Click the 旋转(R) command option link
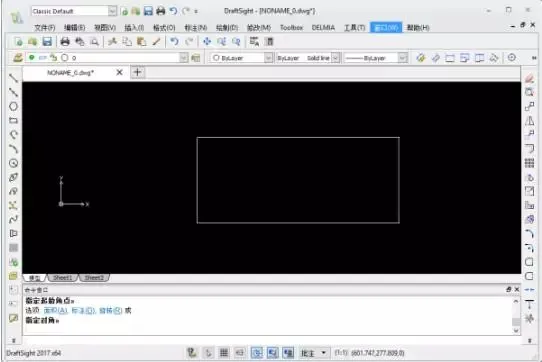This screenshot has height=362, width=542. pyautogui.click(x=111, y=310)
